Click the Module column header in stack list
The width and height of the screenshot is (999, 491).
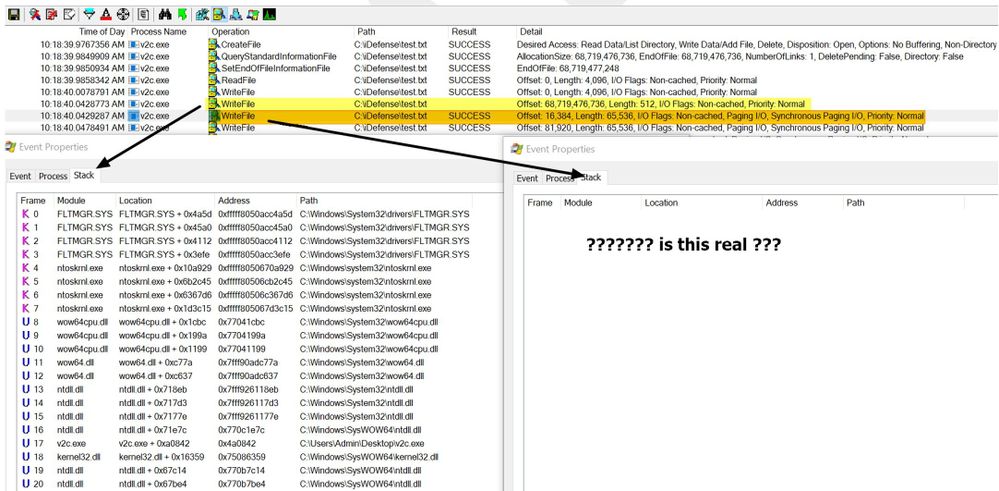click(72, 201)
